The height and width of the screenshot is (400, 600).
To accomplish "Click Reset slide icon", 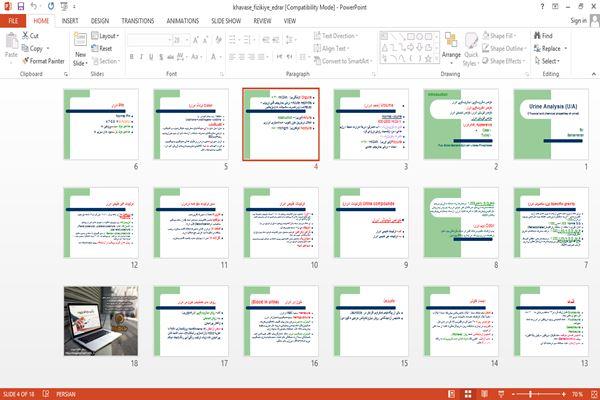I will click(x=95, y=48).
